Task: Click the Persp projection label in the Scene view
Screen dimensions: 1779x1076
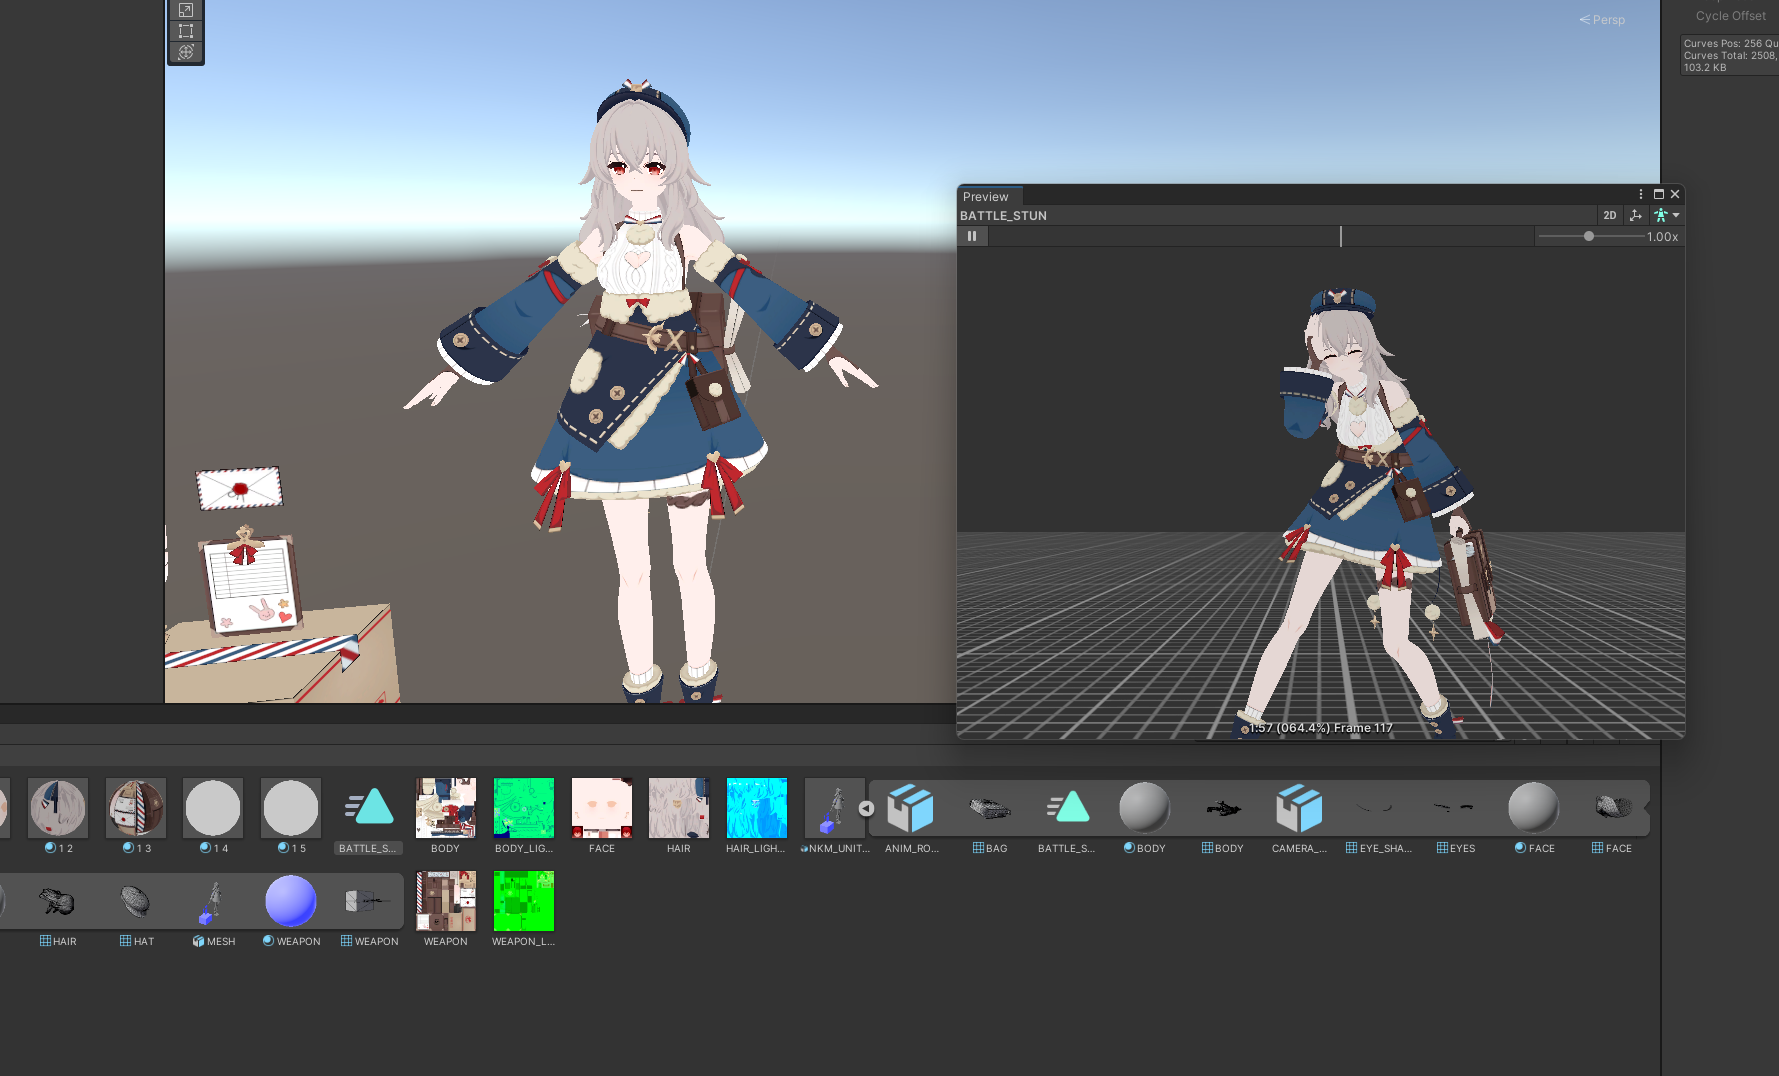Action: (x=1602, y=20)
